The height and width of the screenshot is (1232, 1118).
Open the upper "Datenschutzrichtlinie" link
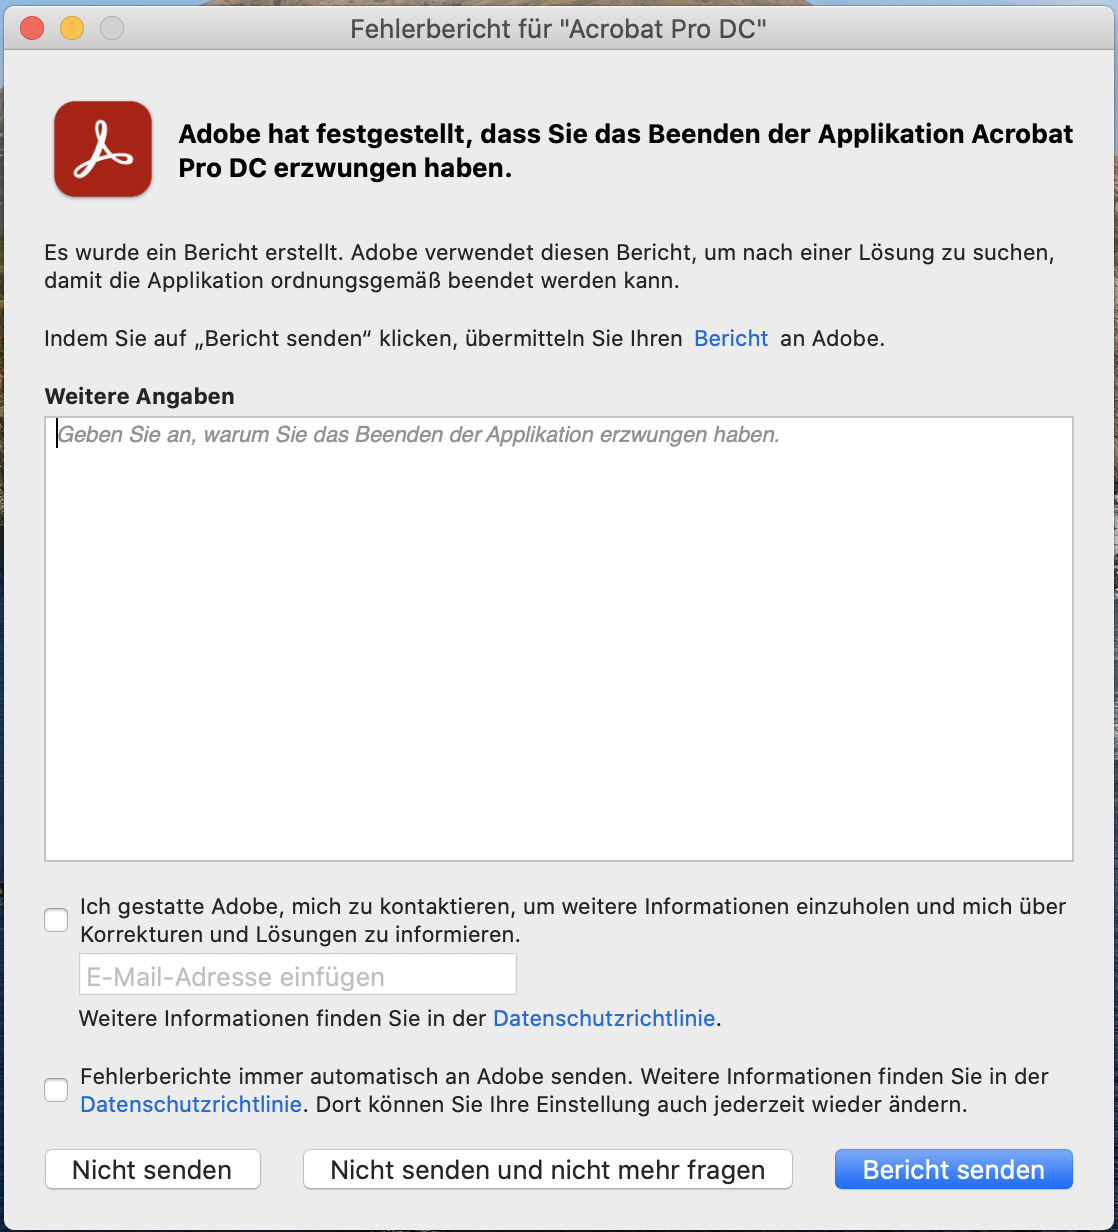click(604, 1018)
